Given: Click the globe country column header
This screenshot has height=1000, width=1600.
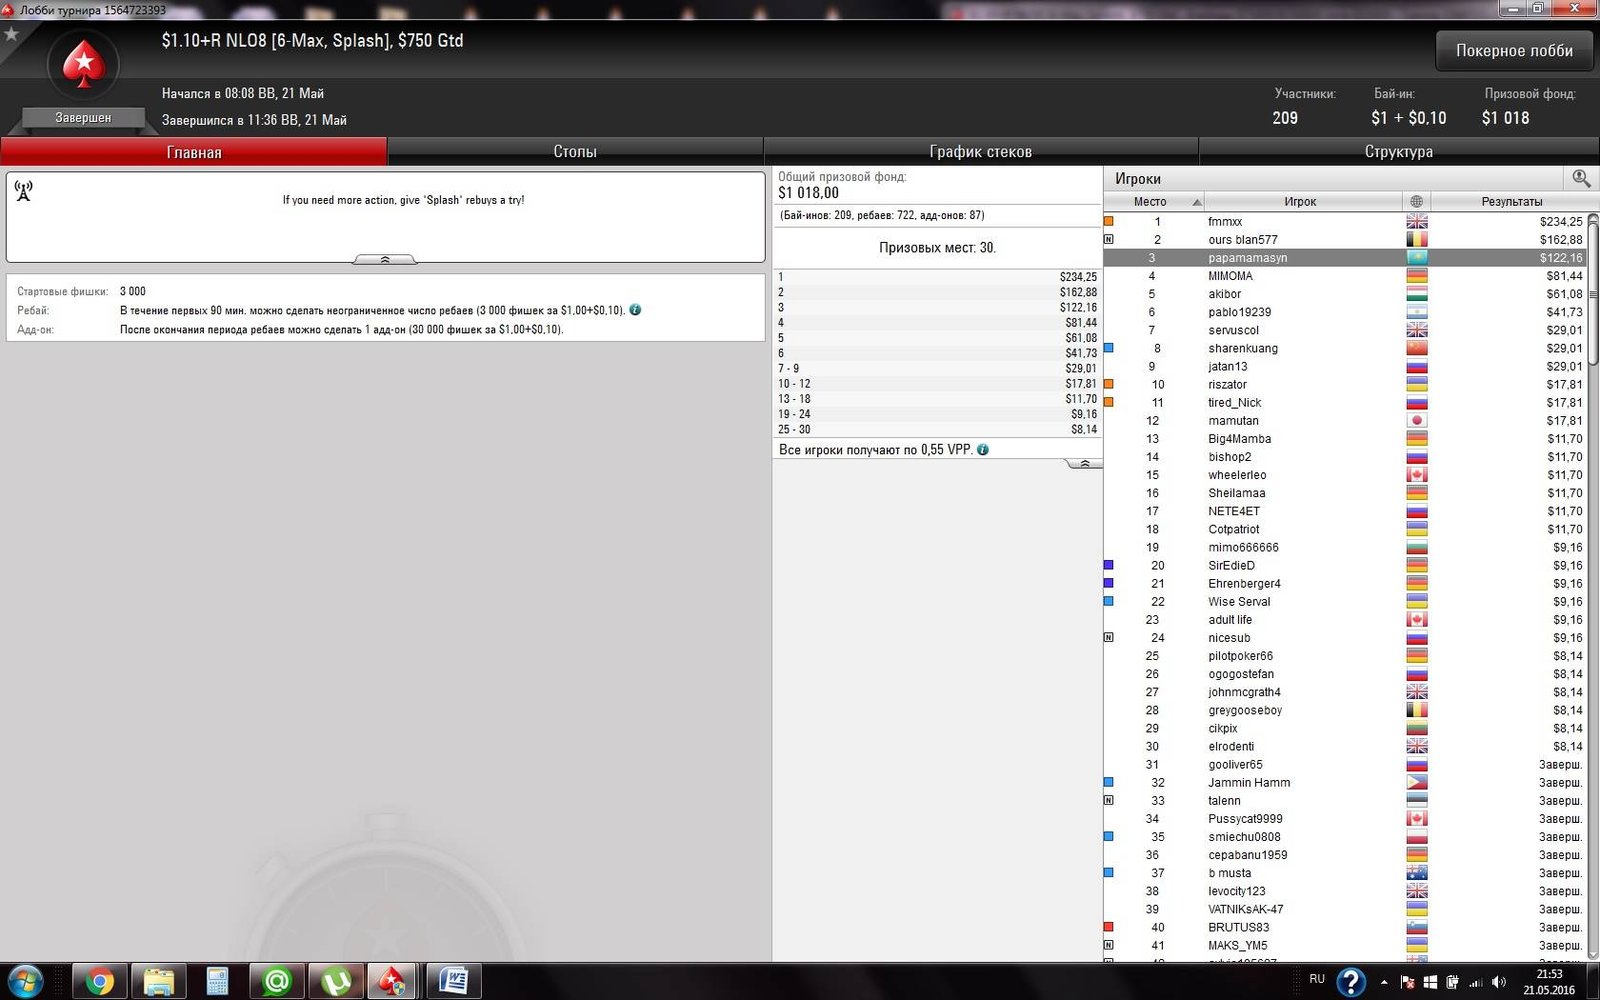Looking at the screenshot, I should pyautogui.click(x=1416, y=201).
